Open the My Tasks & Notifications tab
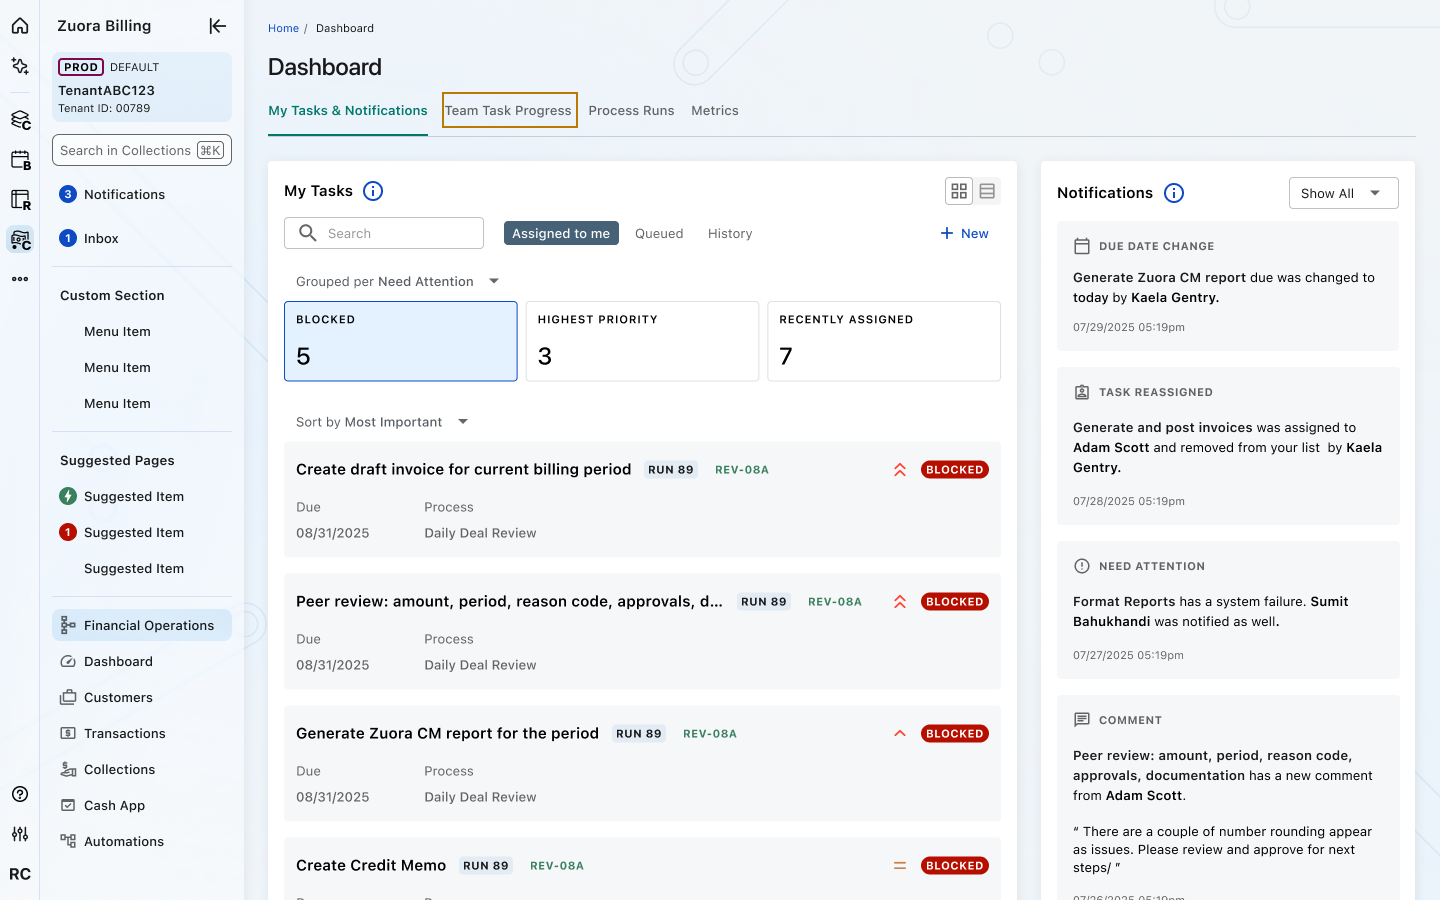 tap(348, 111)
